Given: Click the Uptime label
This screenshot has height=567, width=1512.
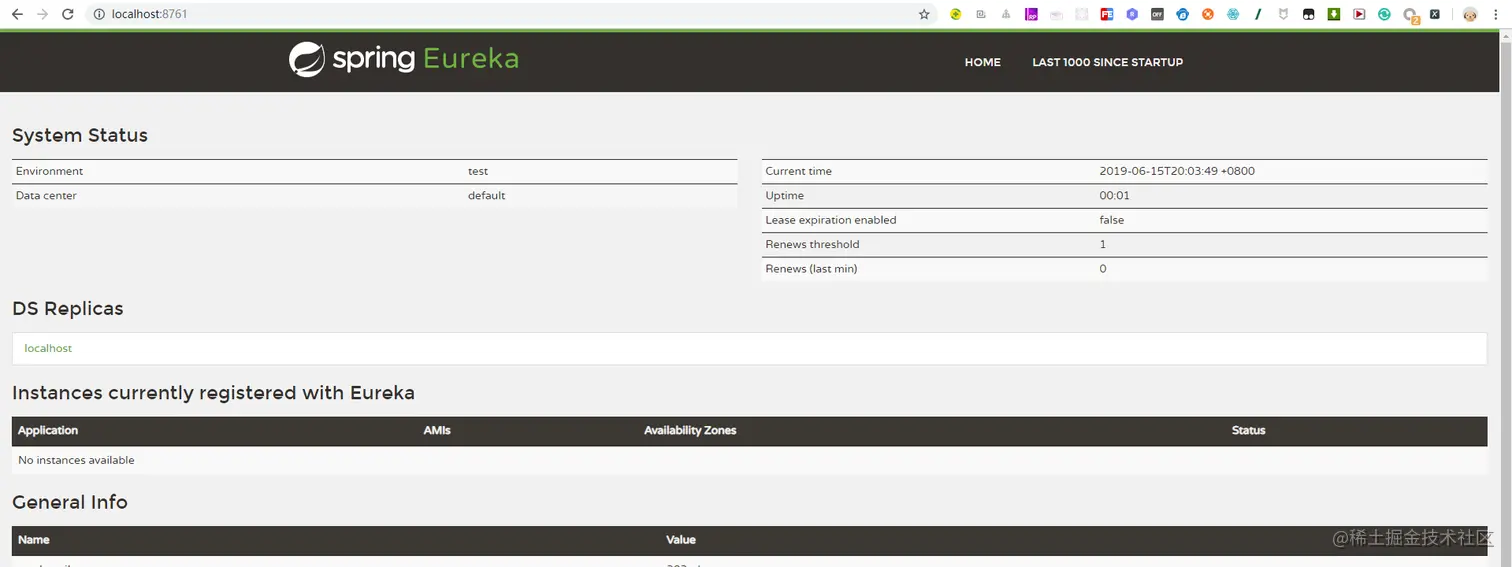Looking at the screenshot, I should point(784,195).
